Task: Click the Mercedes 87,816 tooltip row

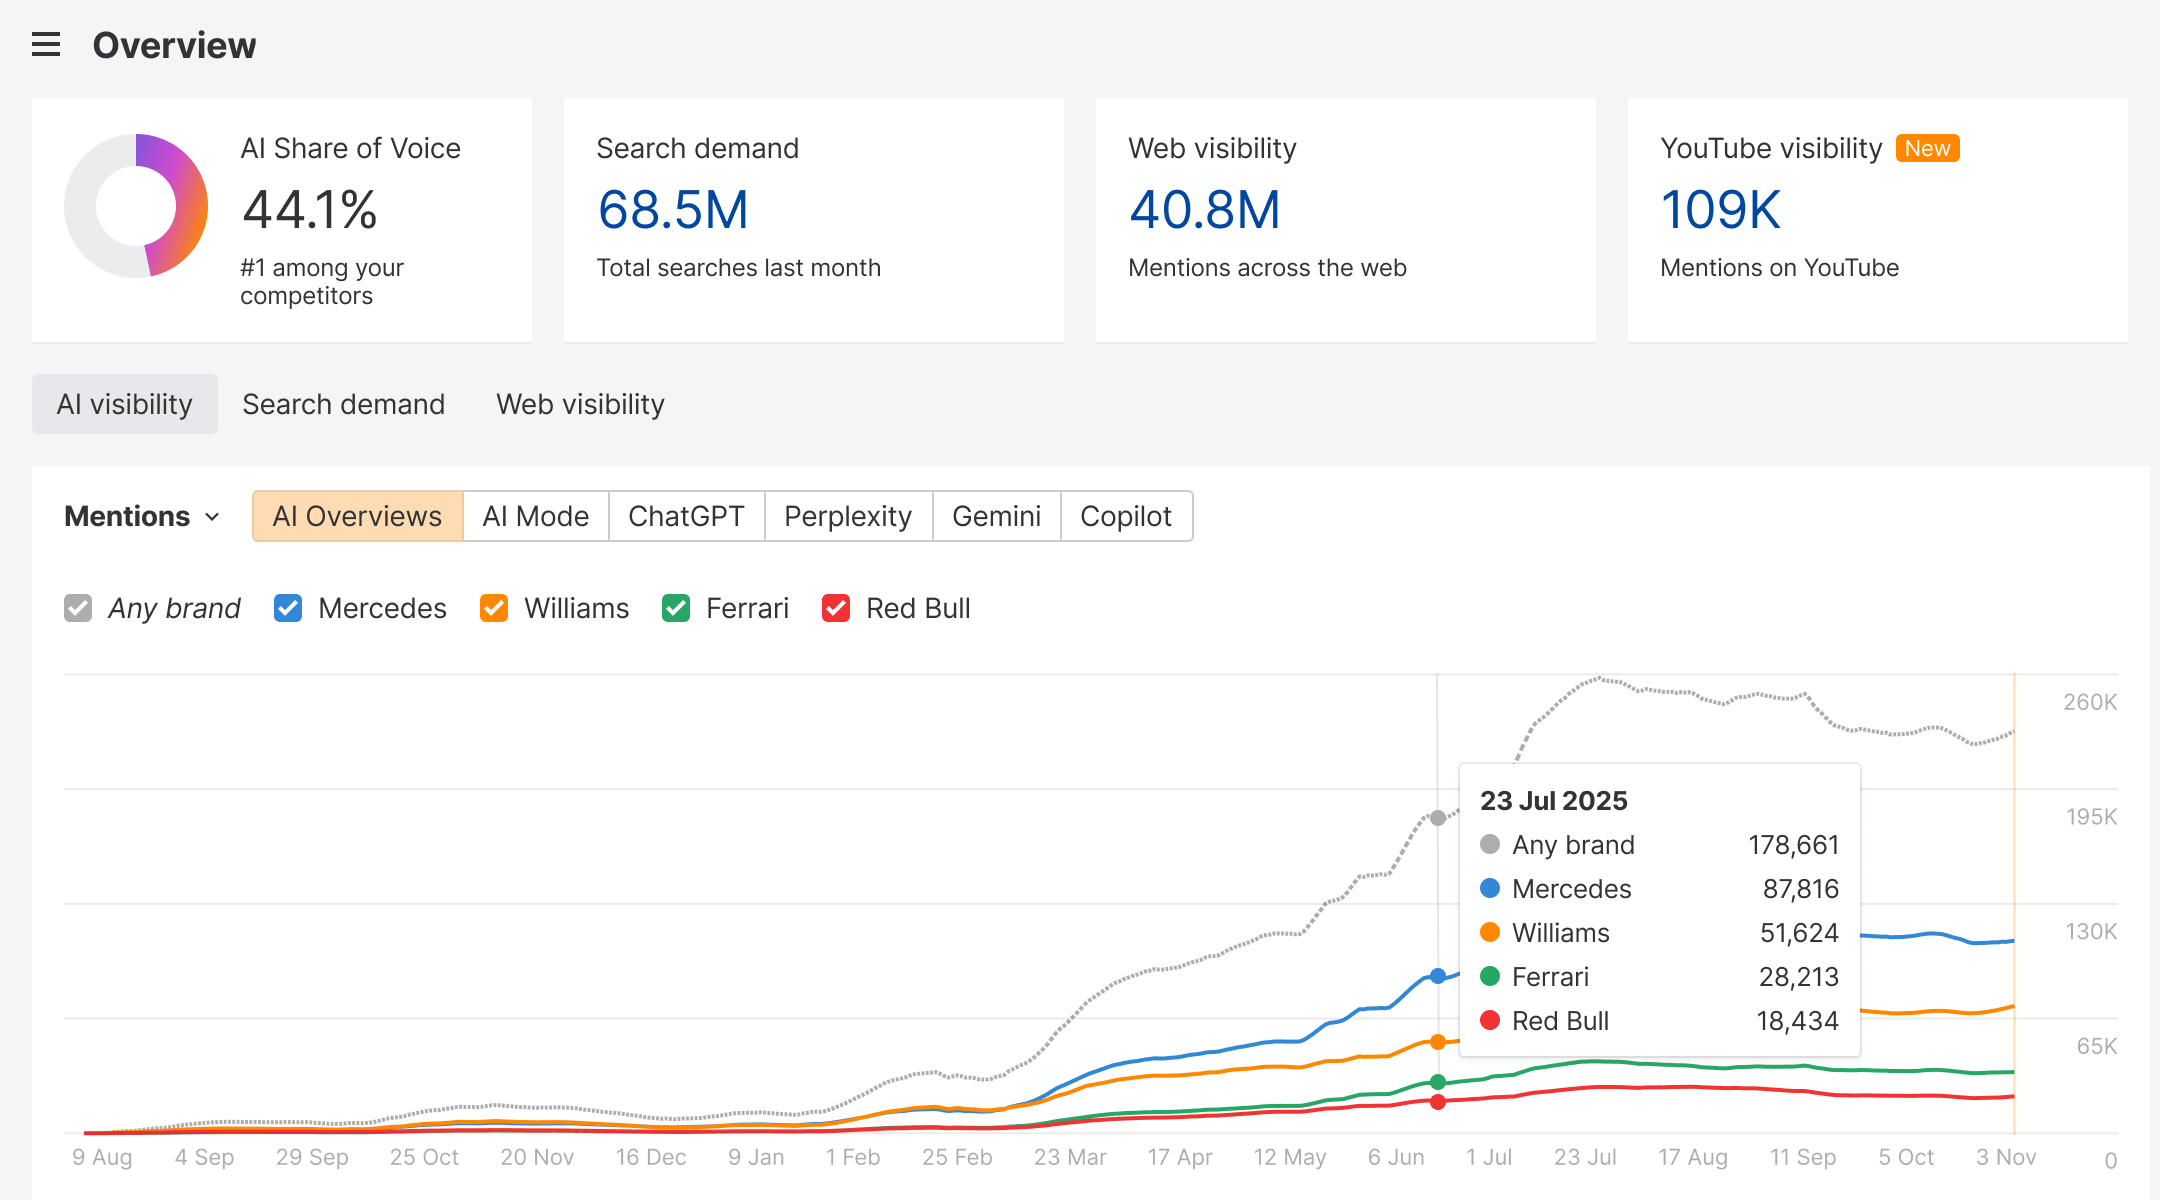Action: coord(1660,889)
